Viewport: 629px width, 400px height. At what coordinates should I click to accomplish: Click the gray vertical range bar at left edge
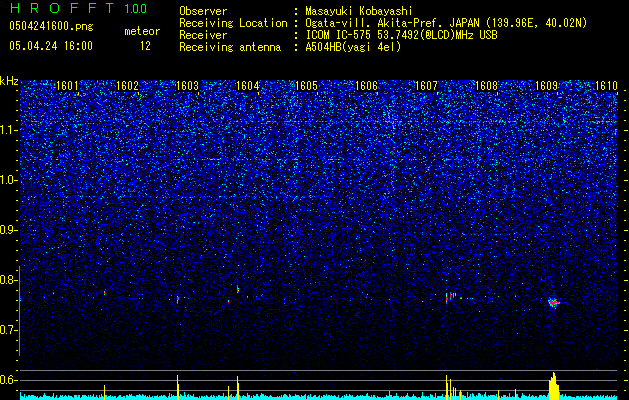(x=20, y=311)
